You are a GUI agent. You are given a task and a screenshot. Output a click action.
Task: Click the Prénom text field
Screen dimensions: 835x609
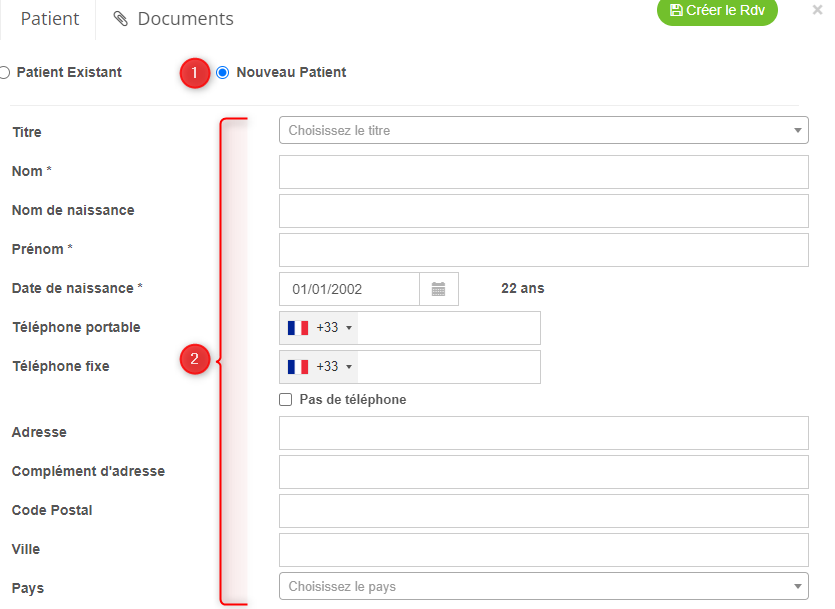coord(543,250)
